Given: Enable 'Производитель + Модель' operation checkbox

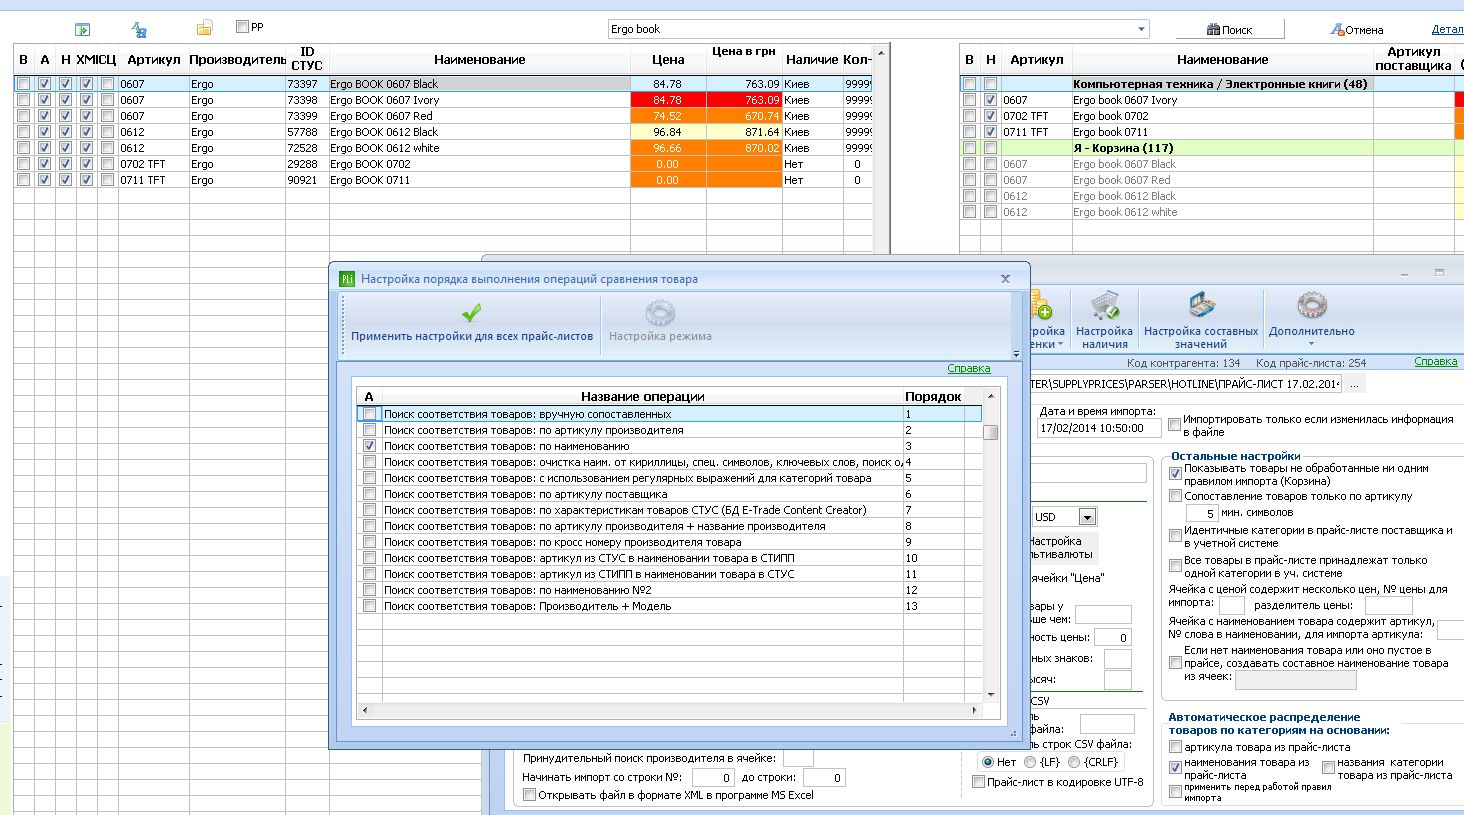Looking at the screenshot, I should [369, 606].
